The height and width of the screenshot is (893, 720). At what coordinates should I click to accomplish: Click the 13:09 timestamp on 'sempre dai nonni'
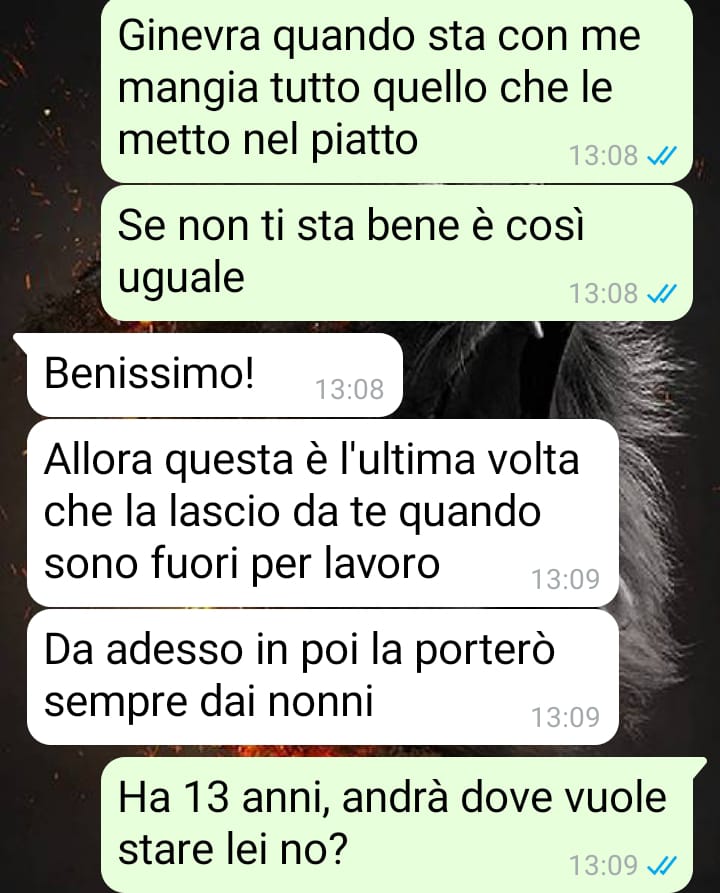tap(566, 717)
